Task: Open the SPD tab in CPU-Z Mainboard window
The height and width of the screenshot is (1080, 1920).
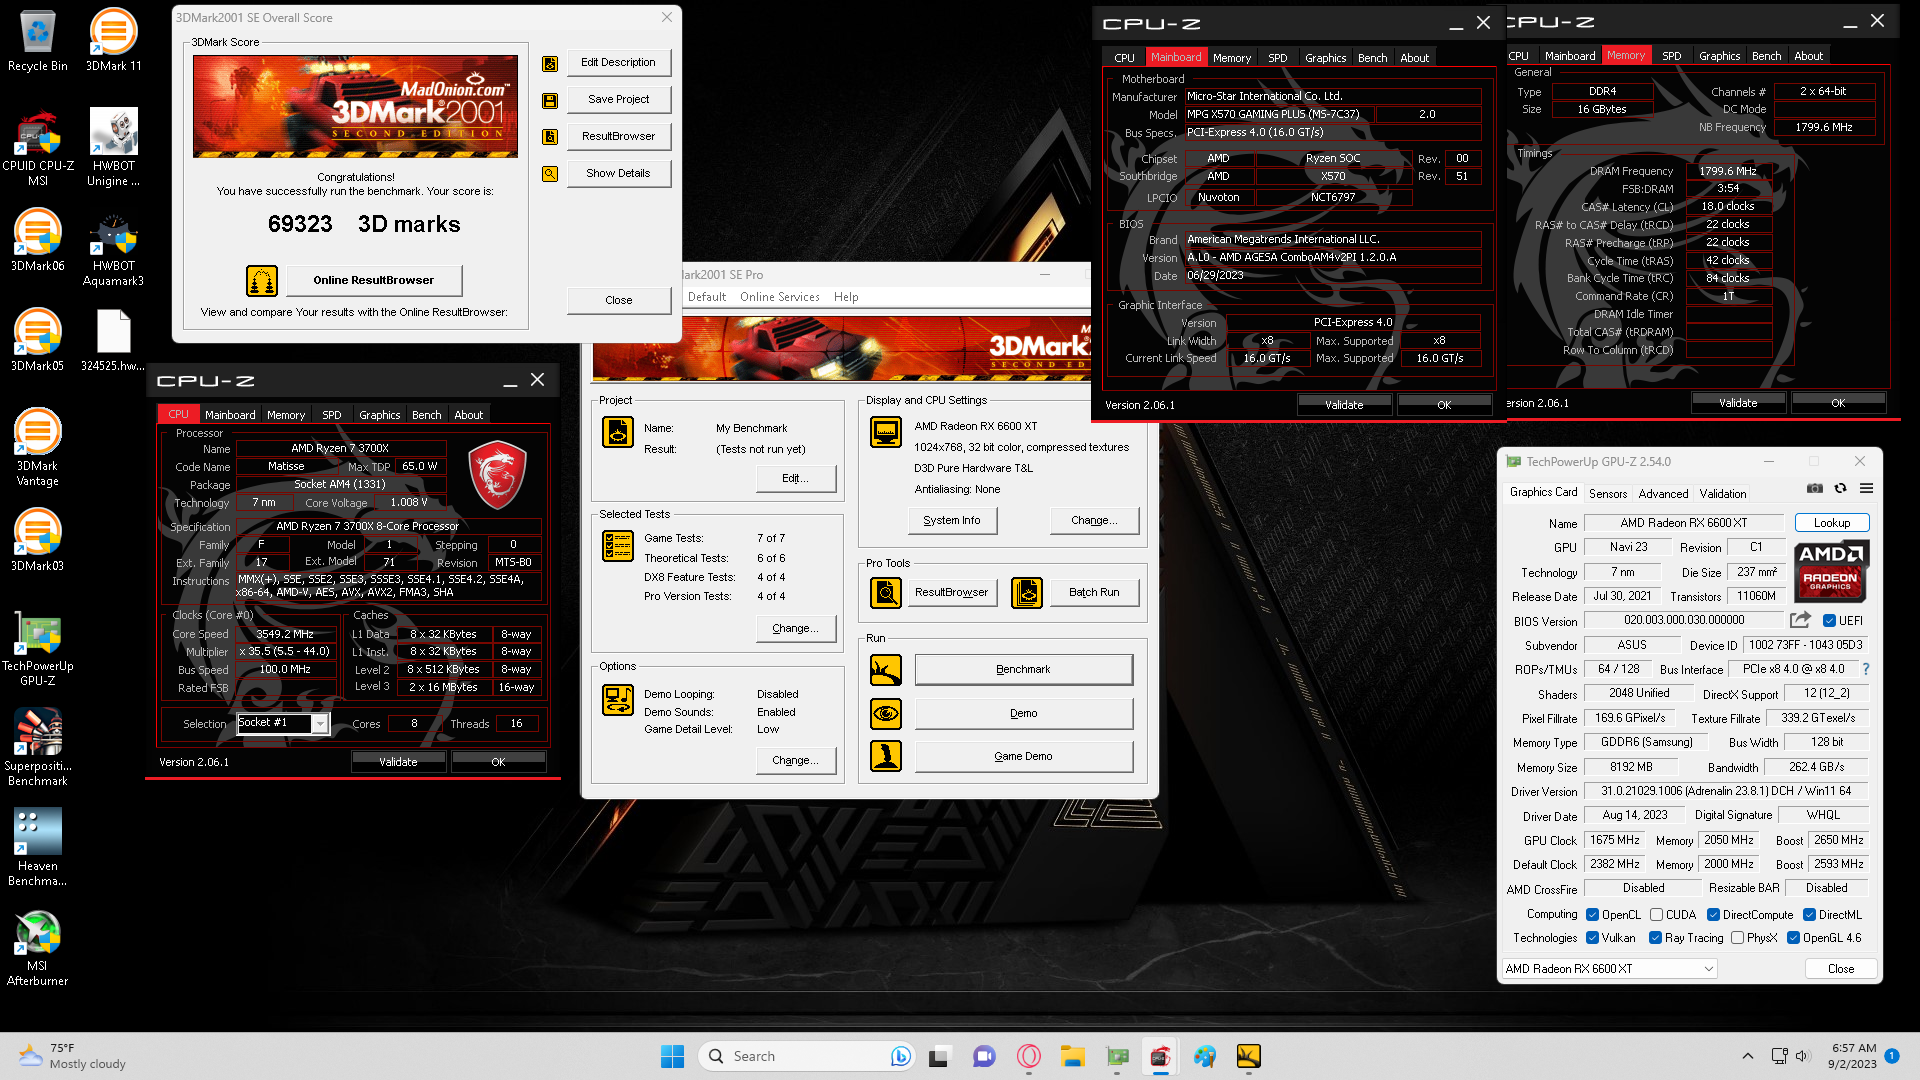Action: tap(1277, 58)
